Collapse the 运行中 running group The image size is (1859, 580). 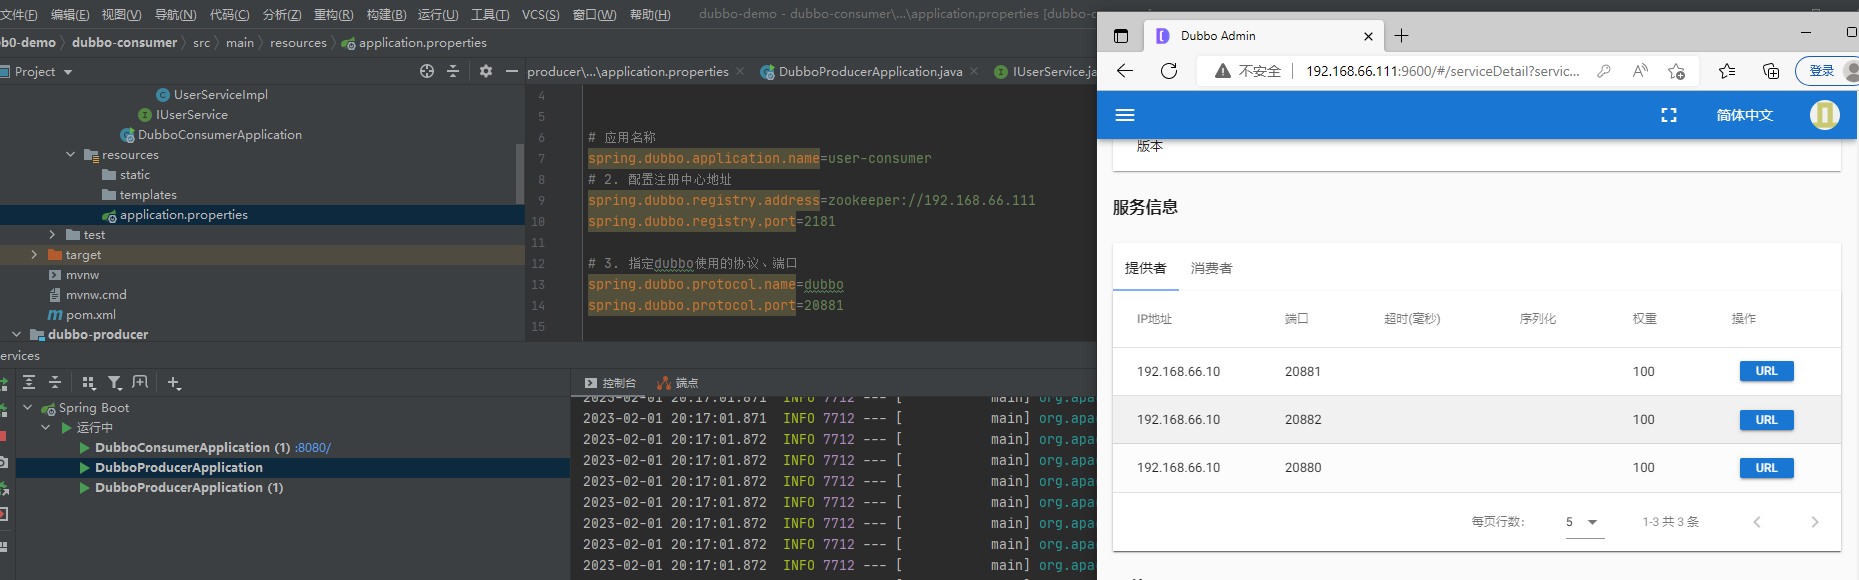click(x=45, y=428)
